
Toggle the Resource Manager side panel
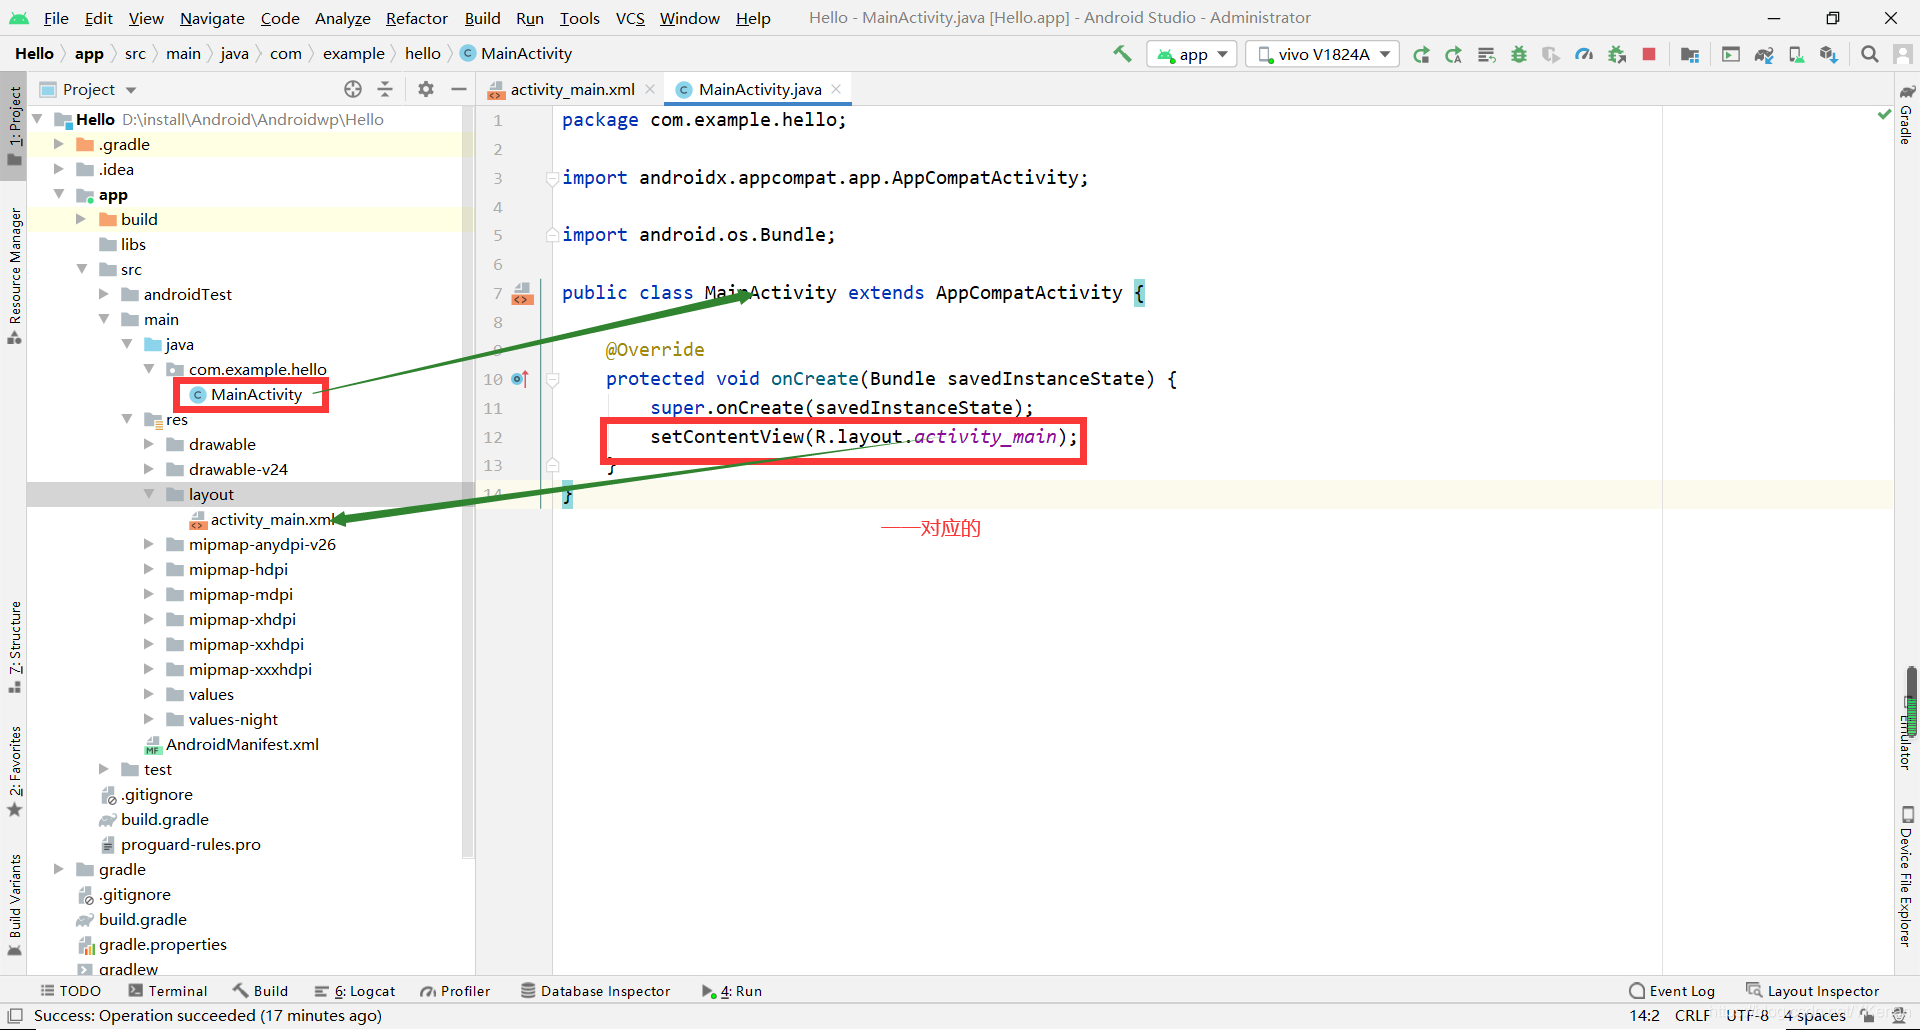click(14, 277)
